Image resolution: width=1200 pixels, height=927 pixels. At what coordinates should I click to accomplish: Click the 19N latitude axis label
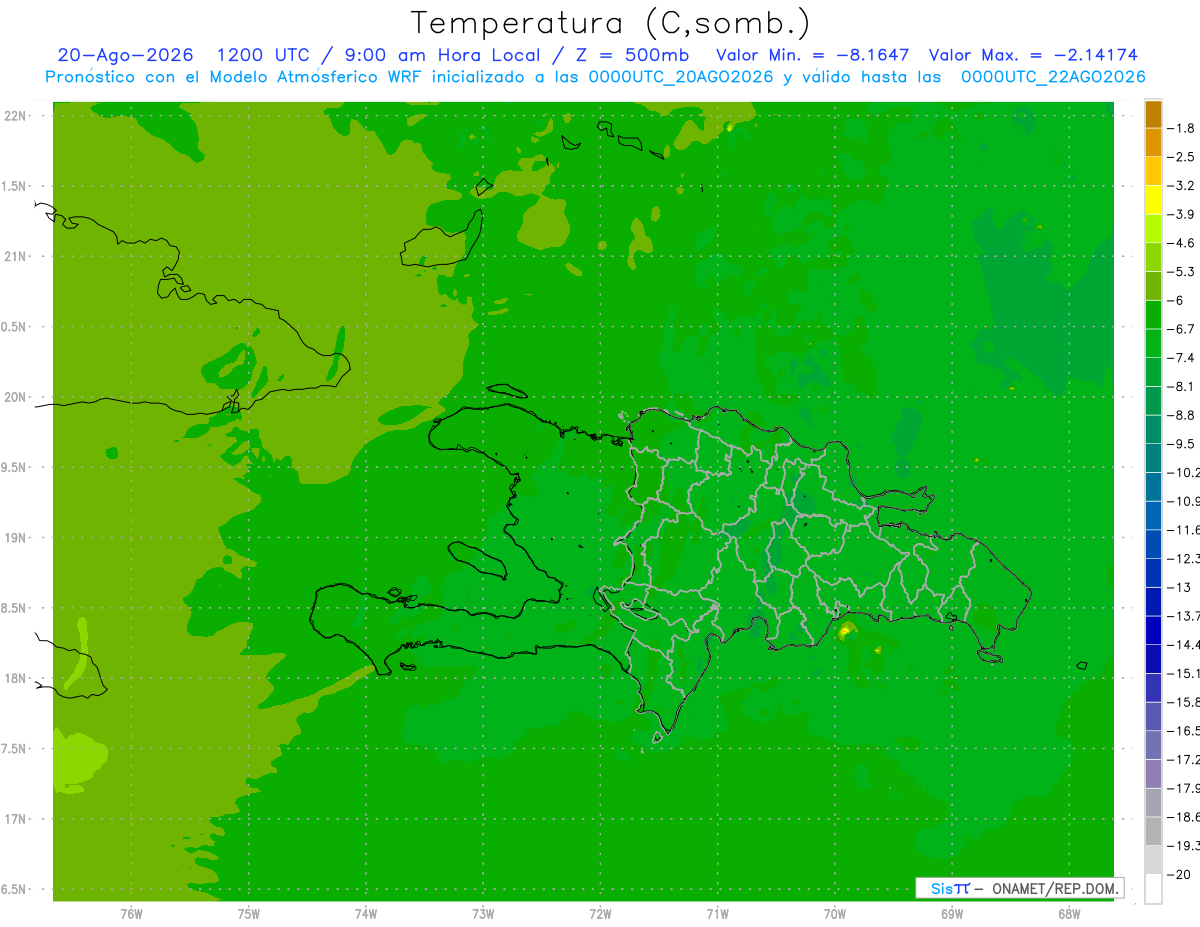(15, 538)
